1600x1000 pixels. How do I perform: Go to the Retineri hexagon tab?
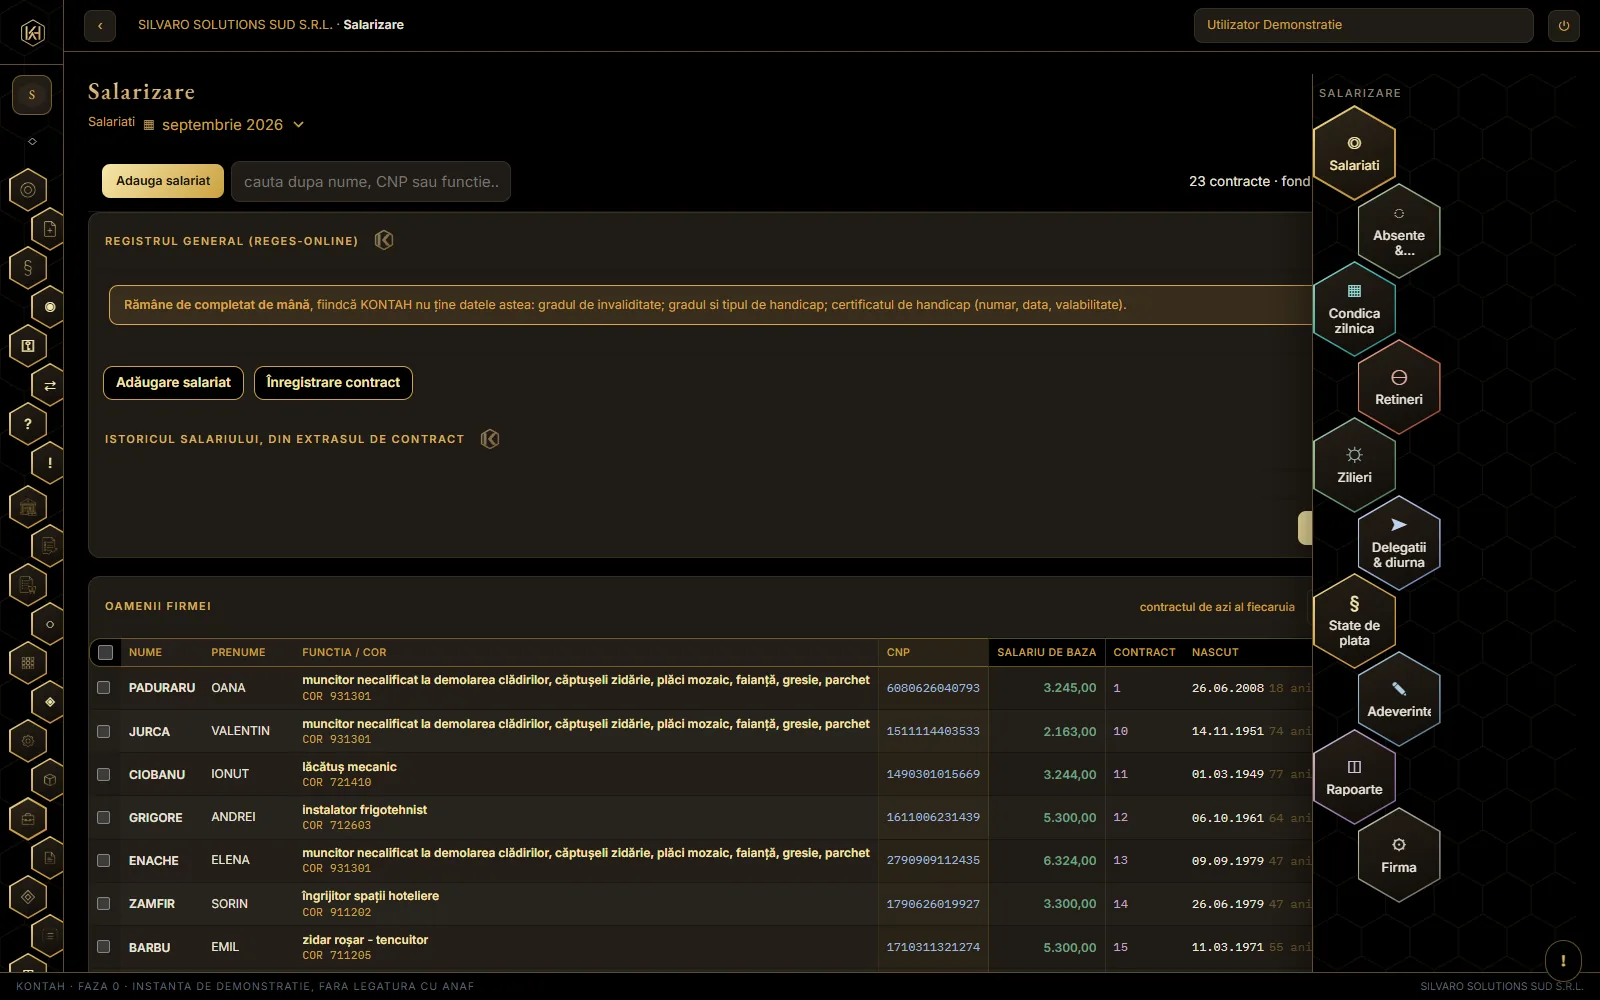[1399, 387]
